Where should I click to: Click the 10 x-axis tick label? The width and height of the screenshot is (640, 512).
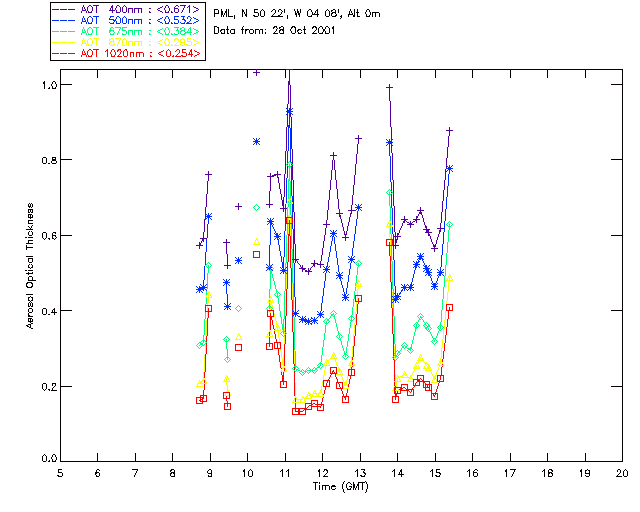coord(247,473)
